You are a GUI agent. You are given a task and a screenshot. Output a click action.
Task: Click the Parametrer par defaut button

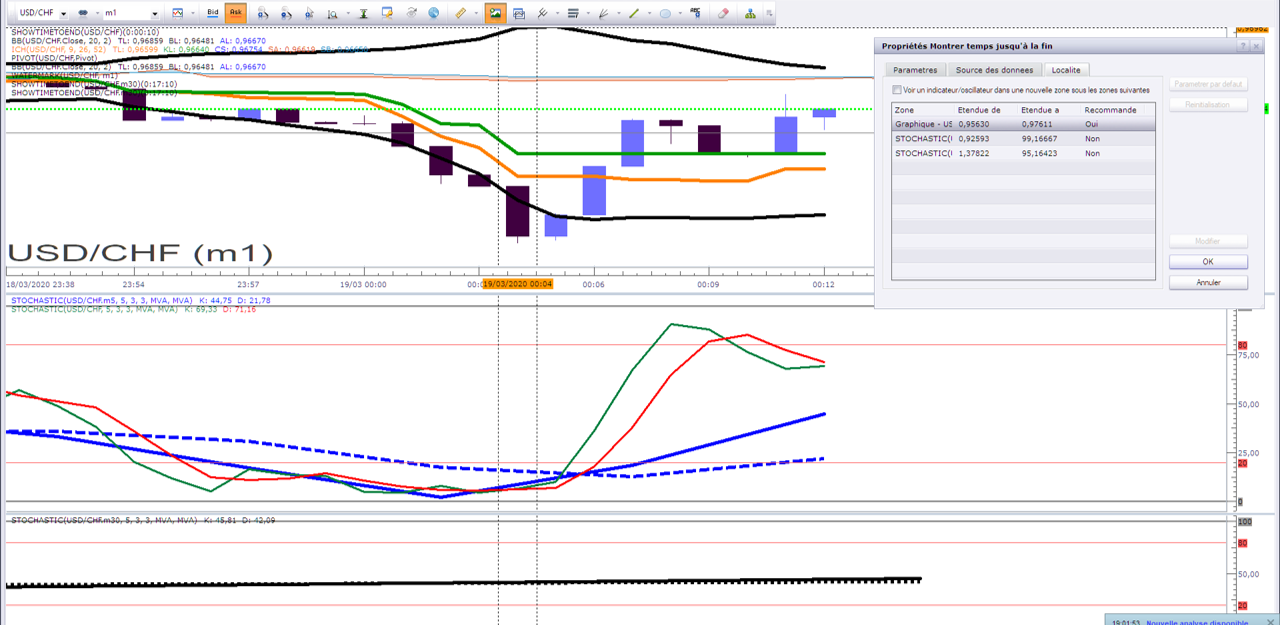[x=1208, y=84]
